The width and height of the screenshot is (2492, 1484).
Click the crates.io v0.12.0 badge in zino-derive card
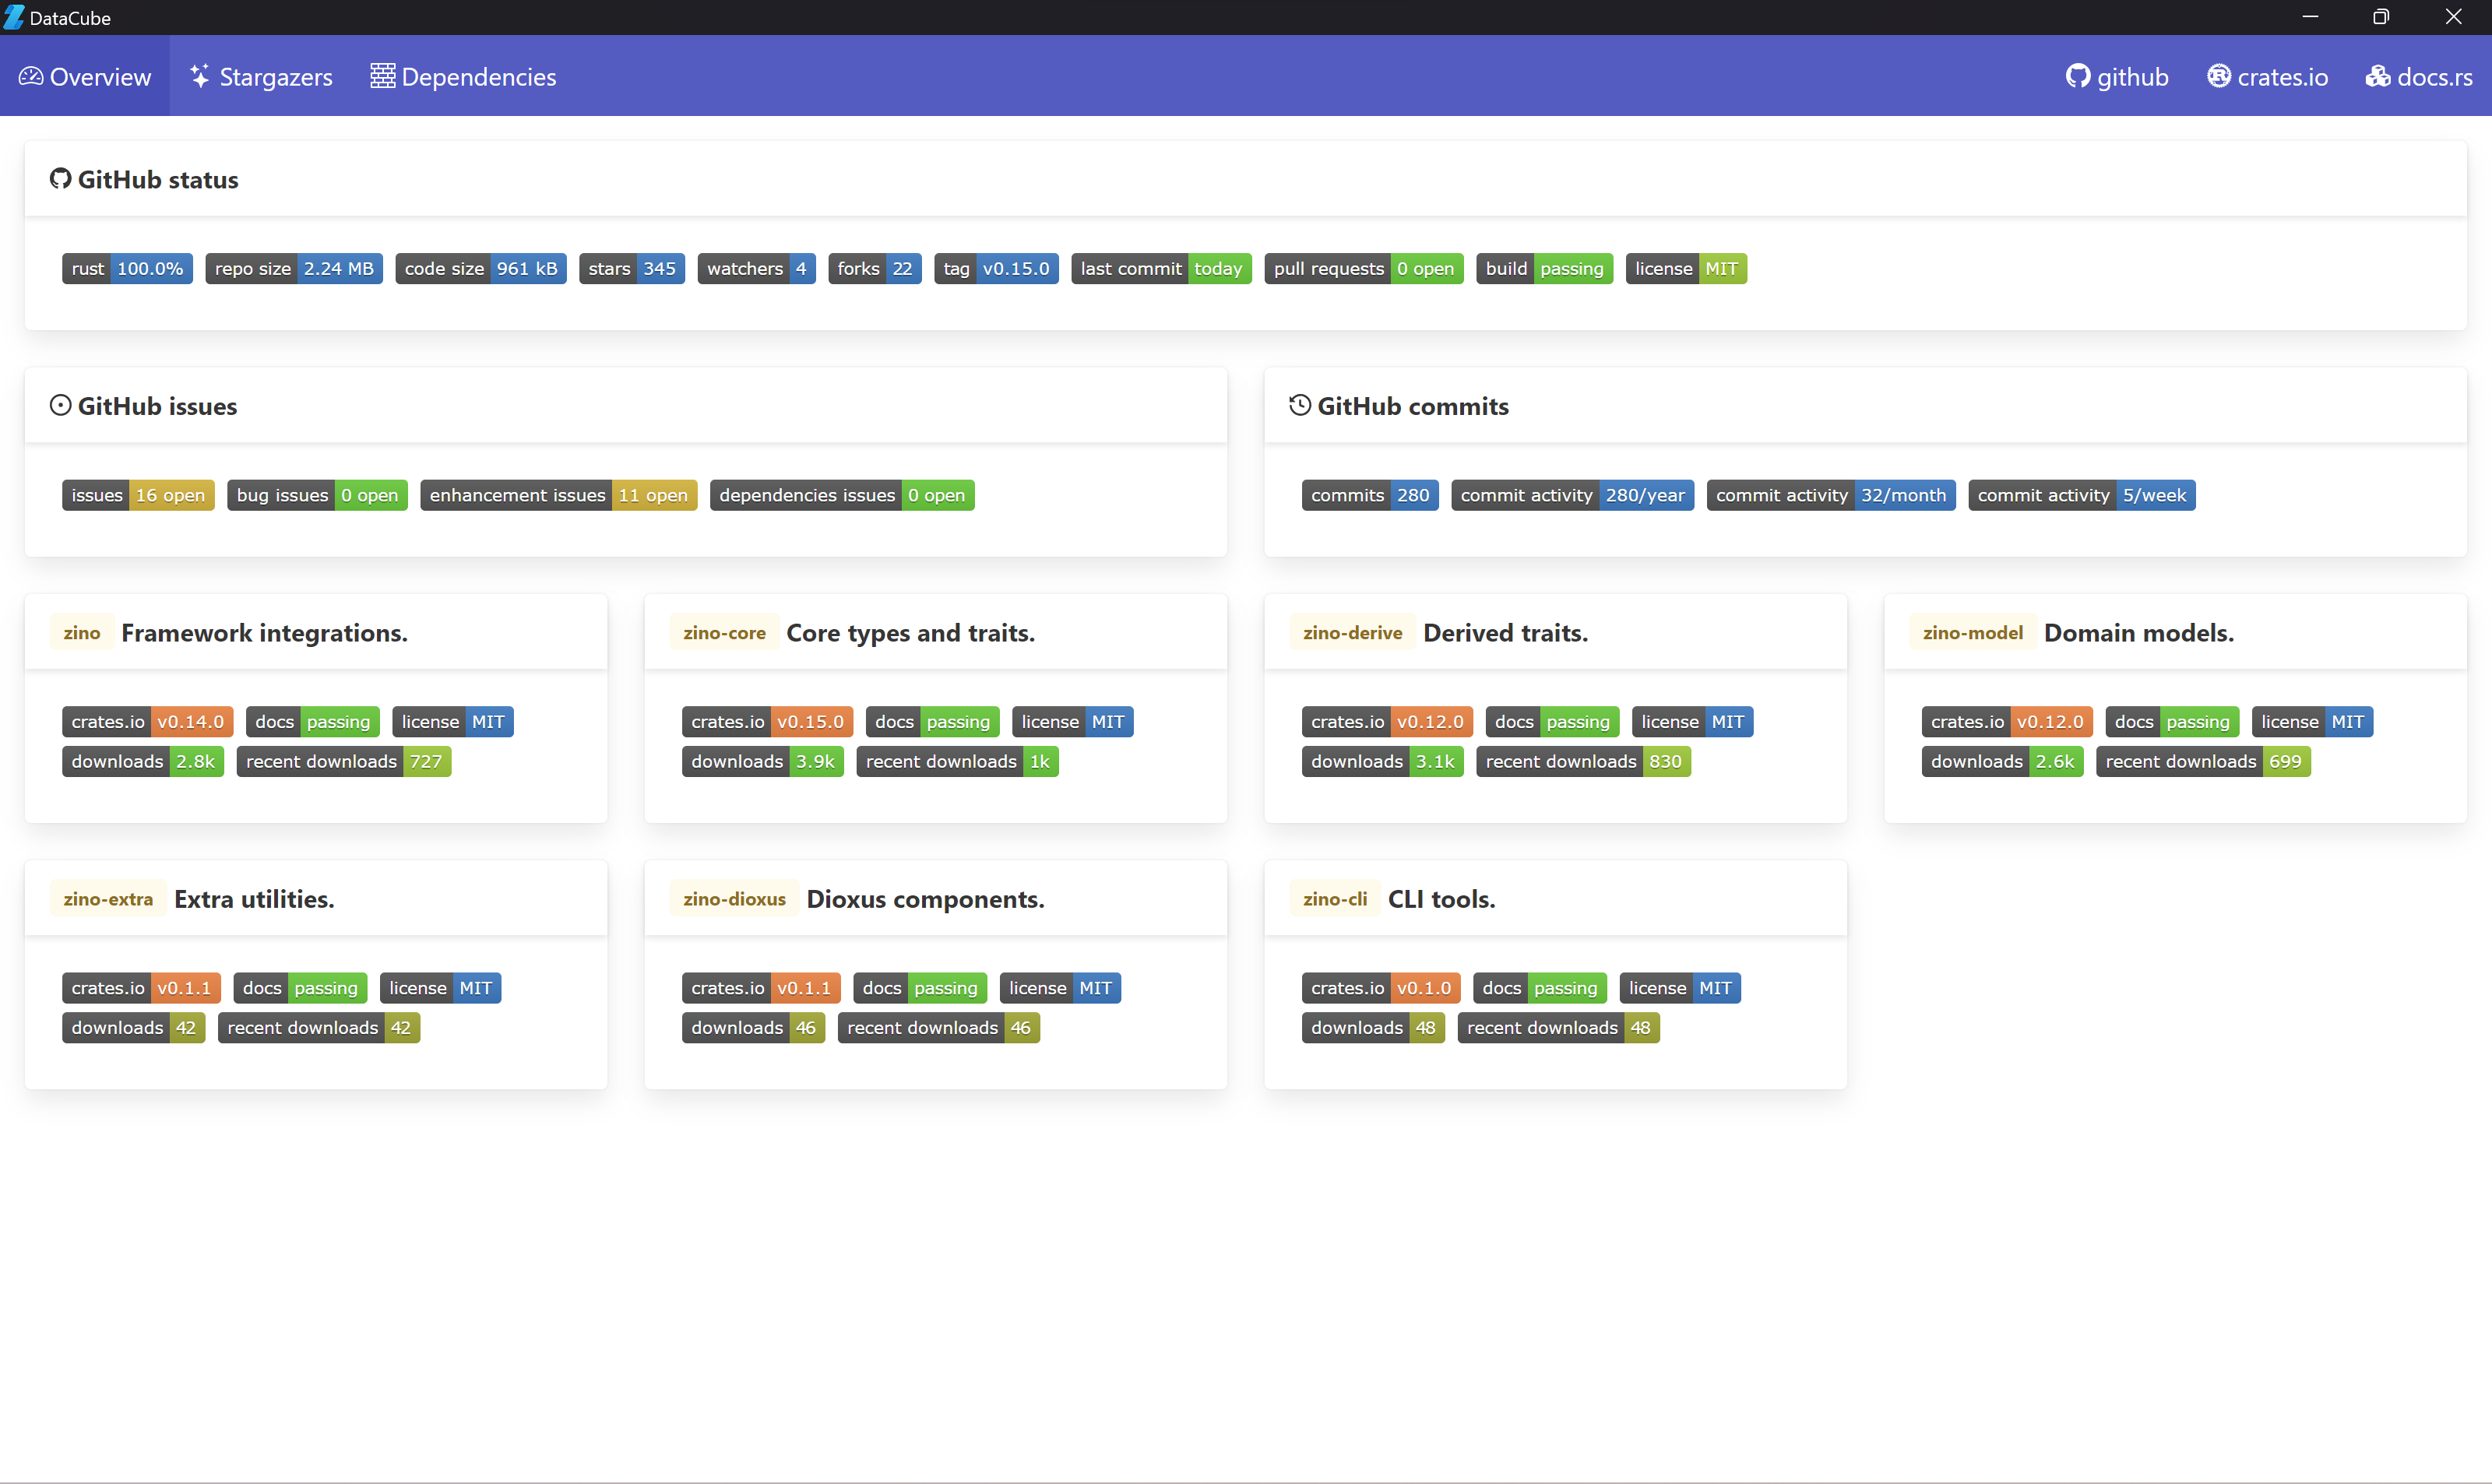pyautogui.click(x=1387, y=721)
